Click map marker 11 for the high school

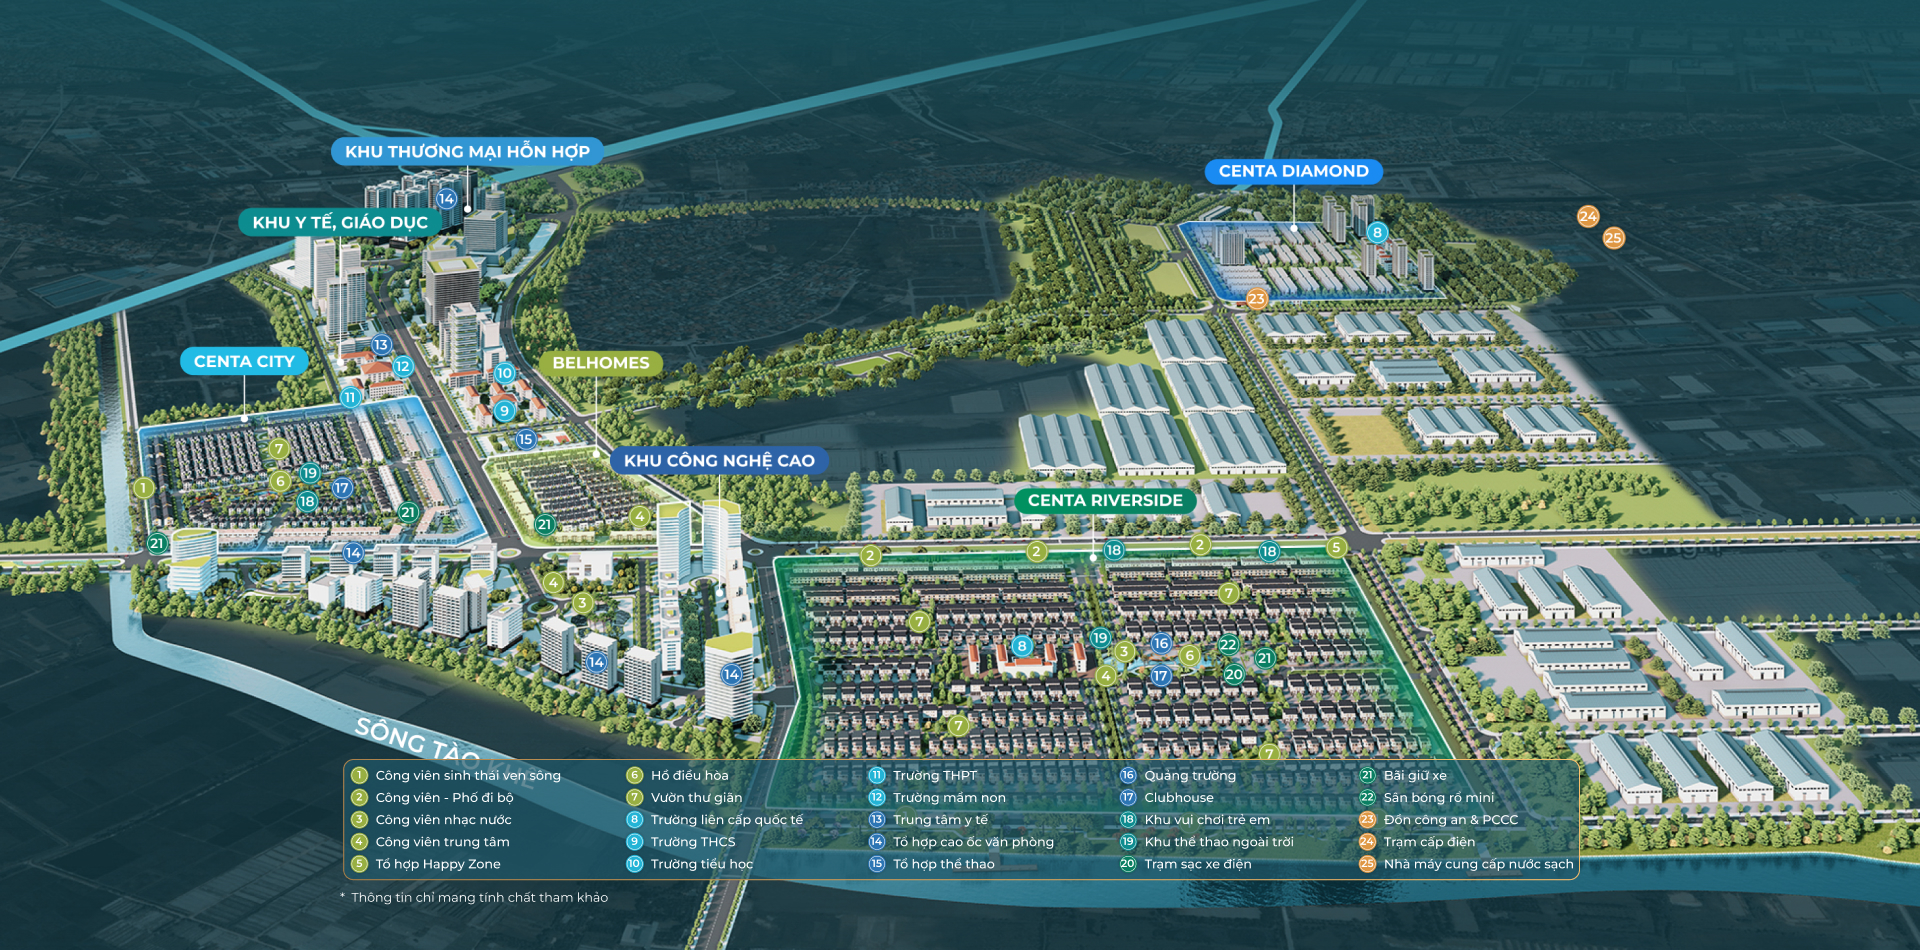click(x=350, y=397)
